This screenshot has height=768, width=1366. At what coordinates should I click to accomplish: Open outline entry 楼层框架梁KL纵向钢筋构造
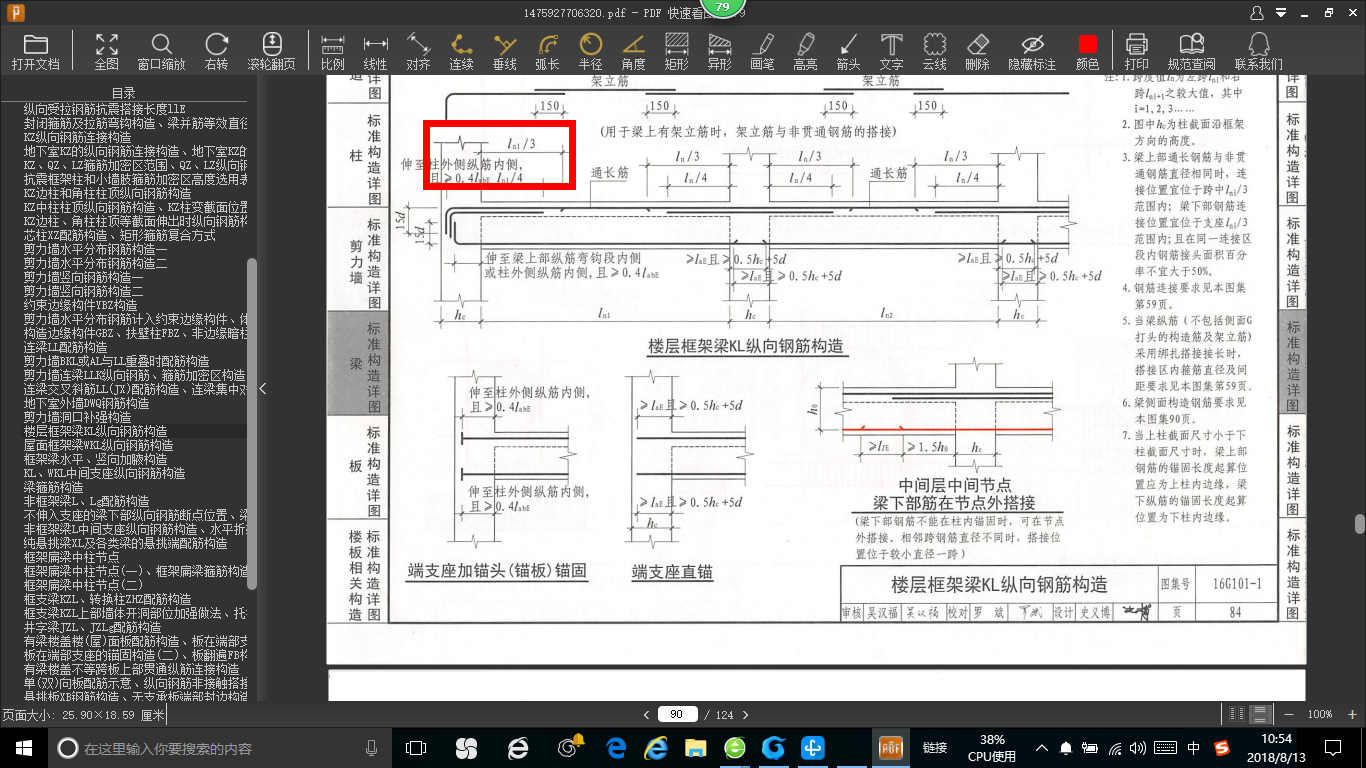tap(96, 431)
